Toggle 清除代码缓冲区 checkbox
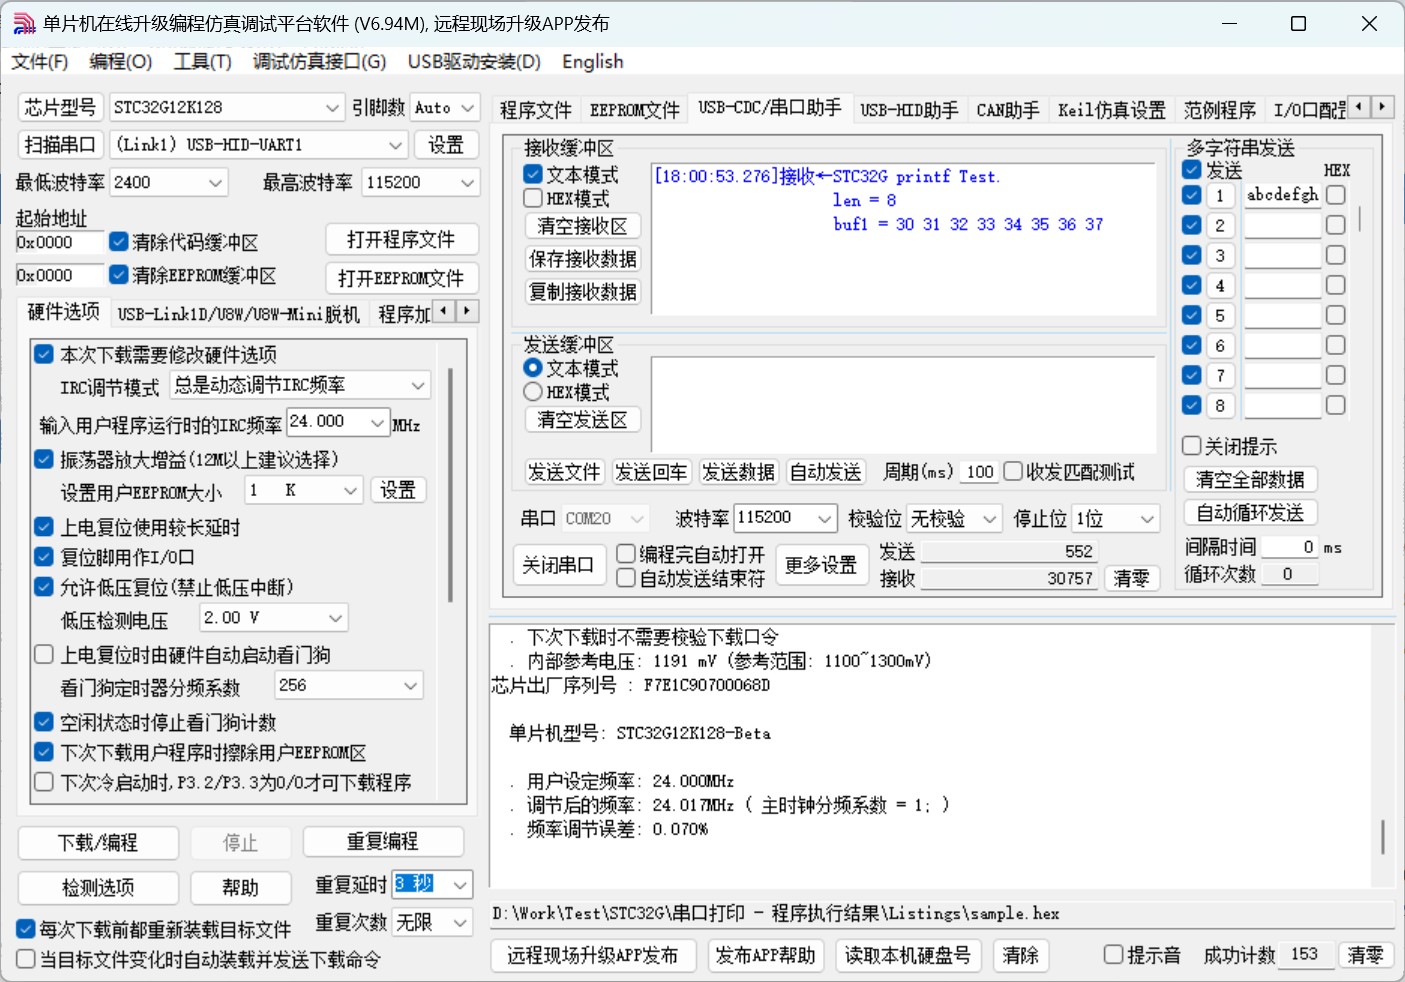This screenshot has height=982, width=1405. (x=119, y=241)
